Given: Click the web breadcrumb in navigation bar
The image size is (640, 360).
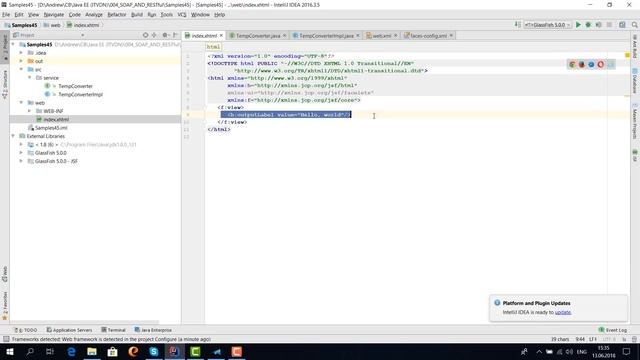Looking at the screenshot, I should (52, 25).
